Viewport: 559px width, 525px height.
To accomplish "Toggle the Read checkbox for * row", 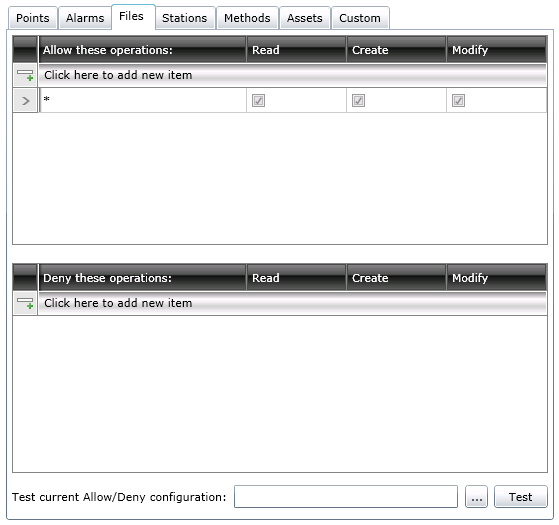I will pyautogui.click(x=258, y=101).
